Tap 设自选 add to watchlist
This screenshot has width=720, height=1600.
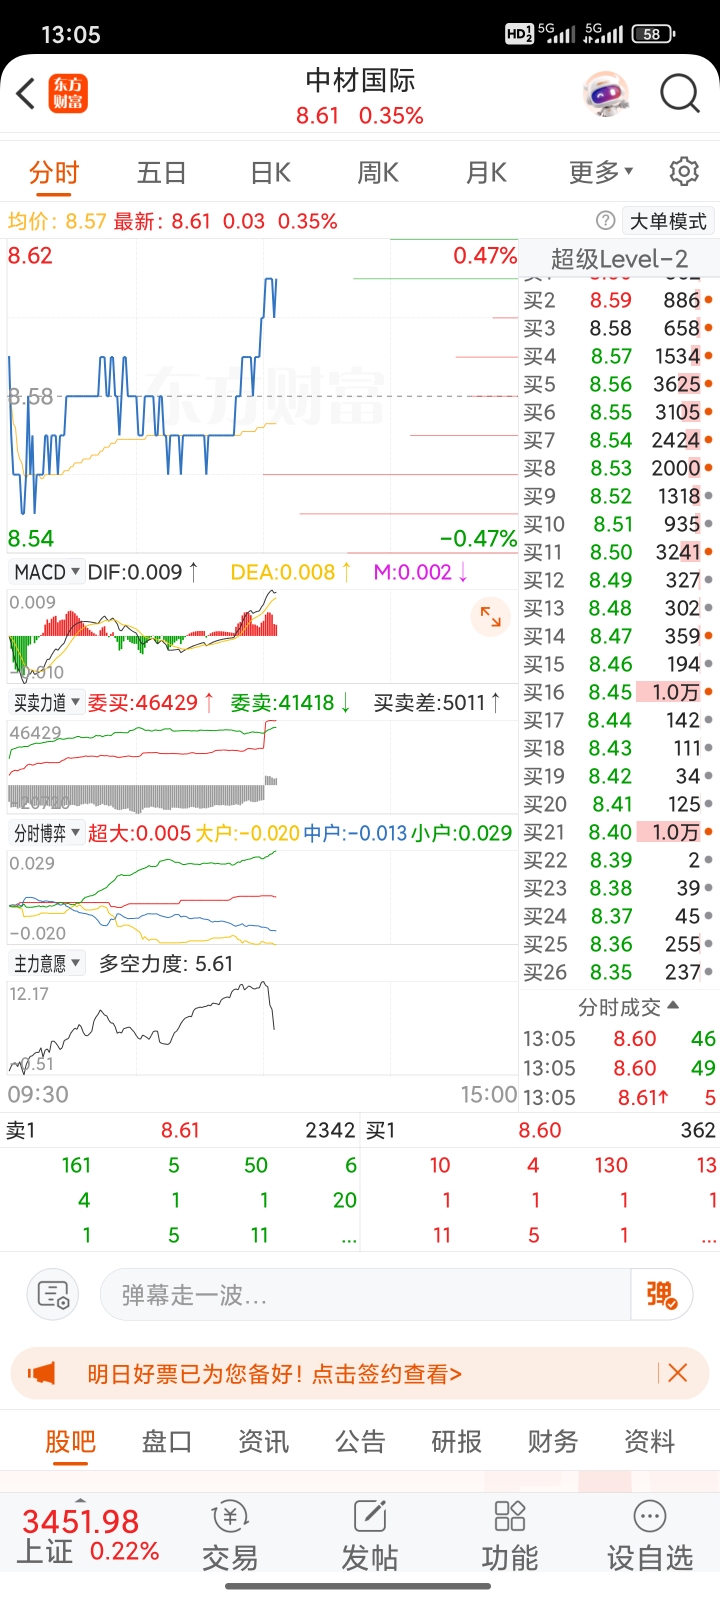coord(650,1537)
